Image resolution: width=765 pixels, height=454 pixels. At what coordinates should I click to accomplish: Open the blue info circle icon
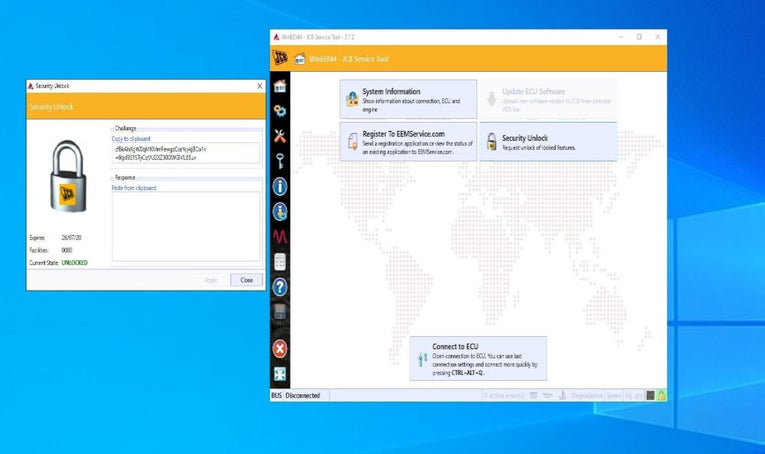pyautogui.click(x=280, y=186)
